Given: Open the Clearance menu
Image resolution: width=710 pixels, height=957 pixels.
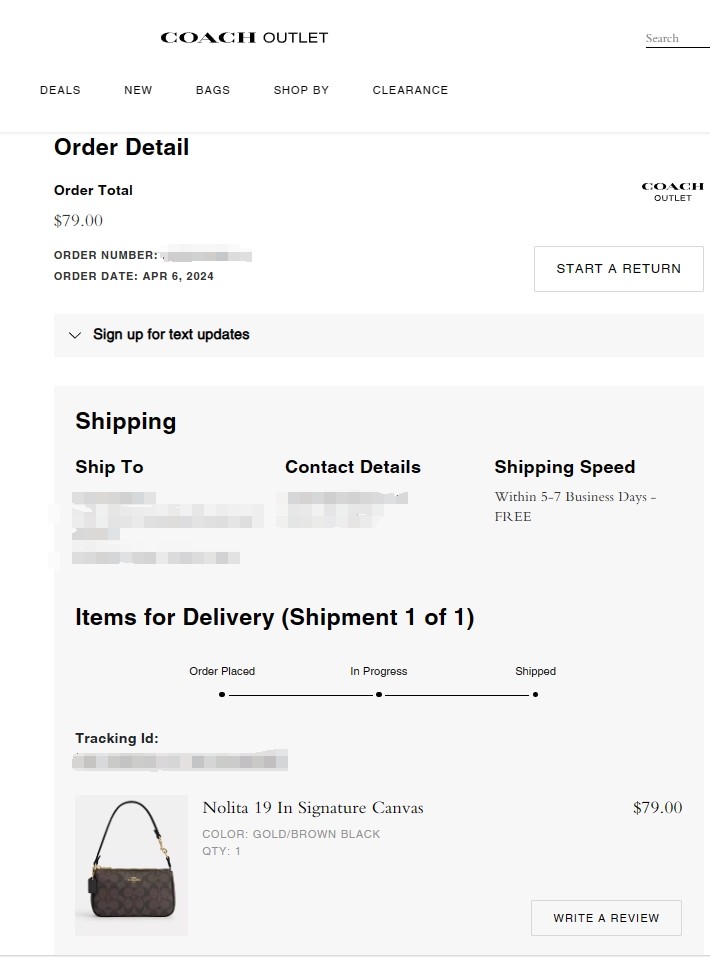Looking at the screenshot, I should 410,90.
